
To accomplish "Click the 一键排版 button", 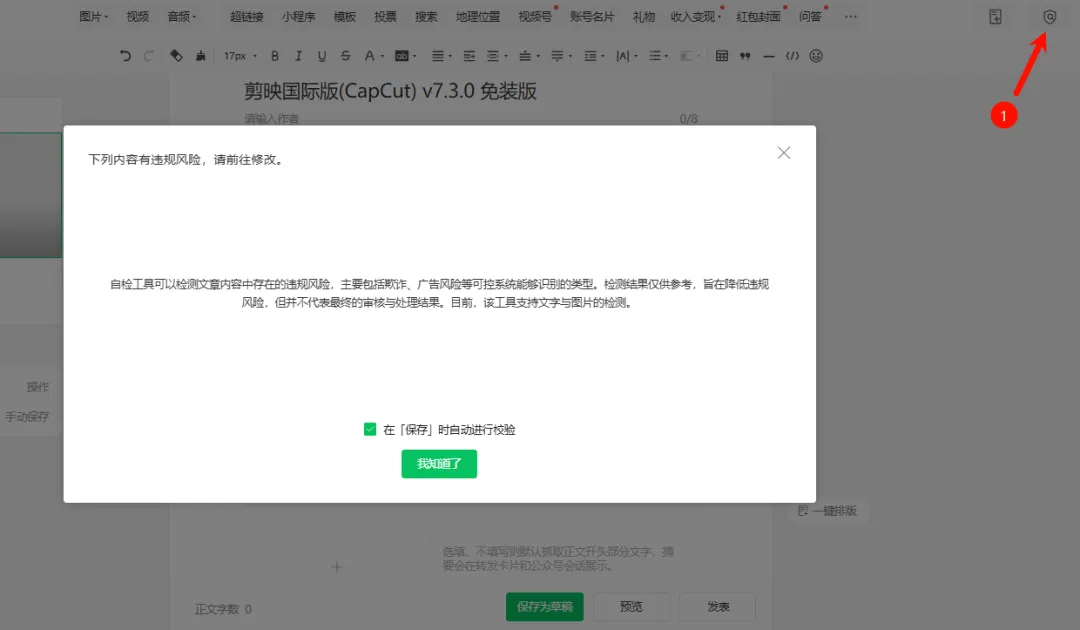I will tap(827, 510).
